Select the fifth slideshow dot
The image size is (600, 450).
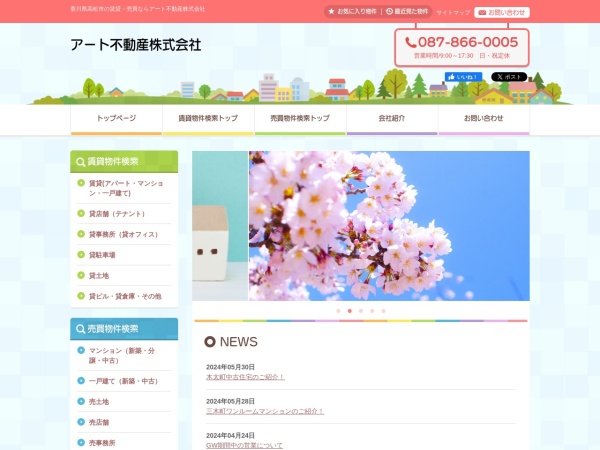(x=383, y=311)
